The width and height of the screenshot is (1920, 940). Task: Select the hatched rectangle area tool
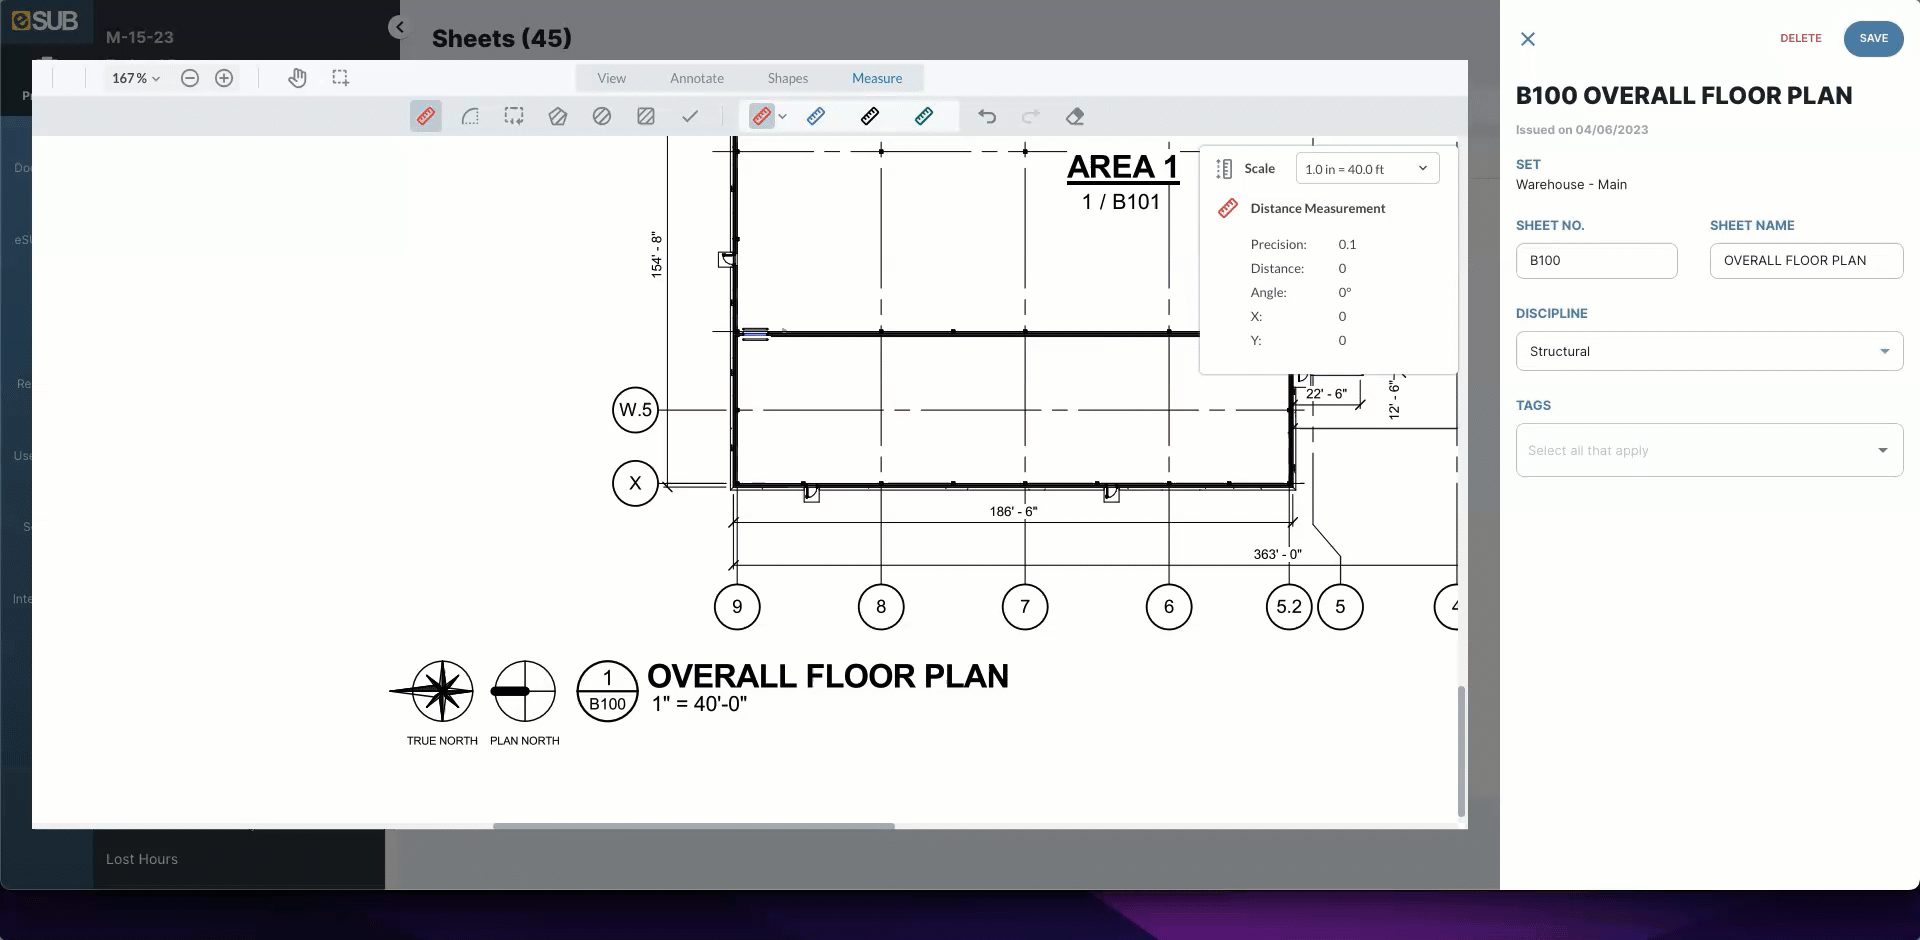point(646,116)
